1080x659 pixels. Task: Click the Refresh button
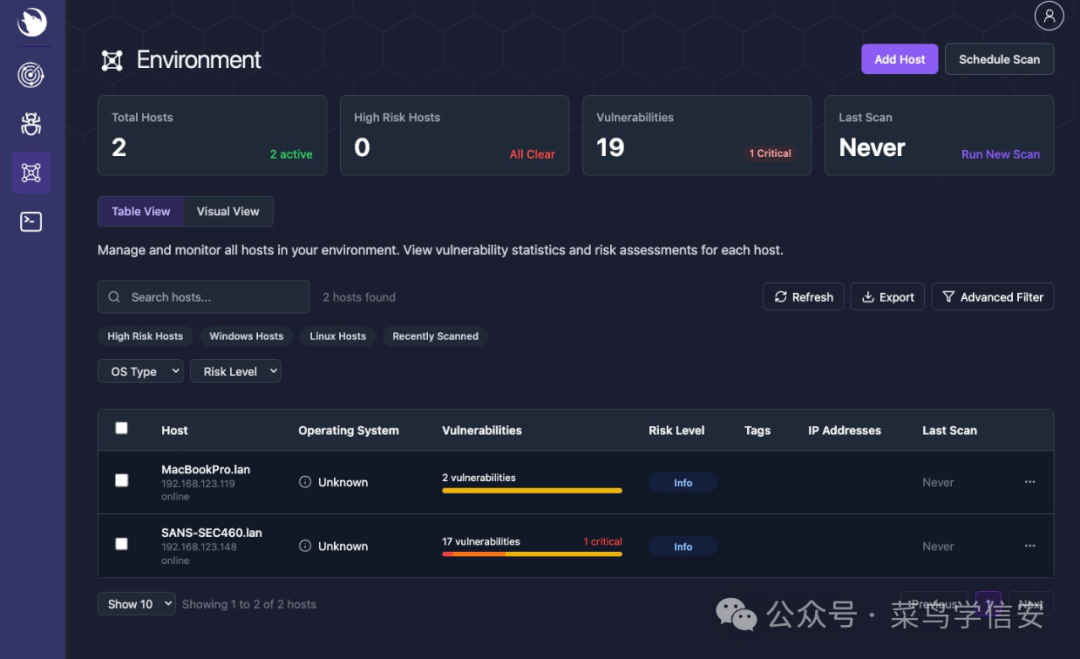803,297
